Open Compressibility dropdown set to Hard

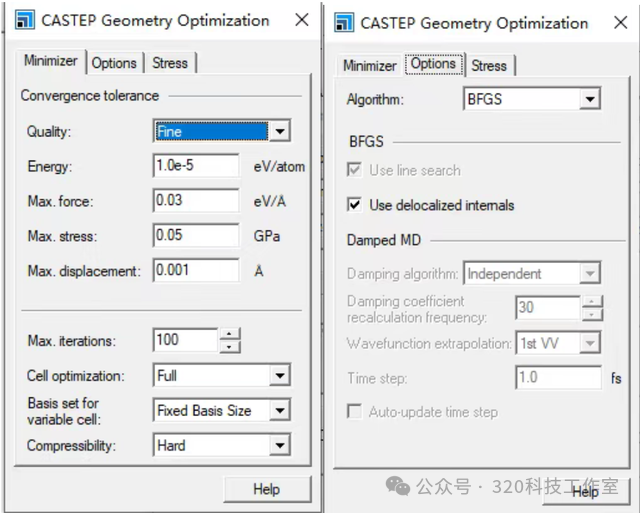[x=222, y=444]
